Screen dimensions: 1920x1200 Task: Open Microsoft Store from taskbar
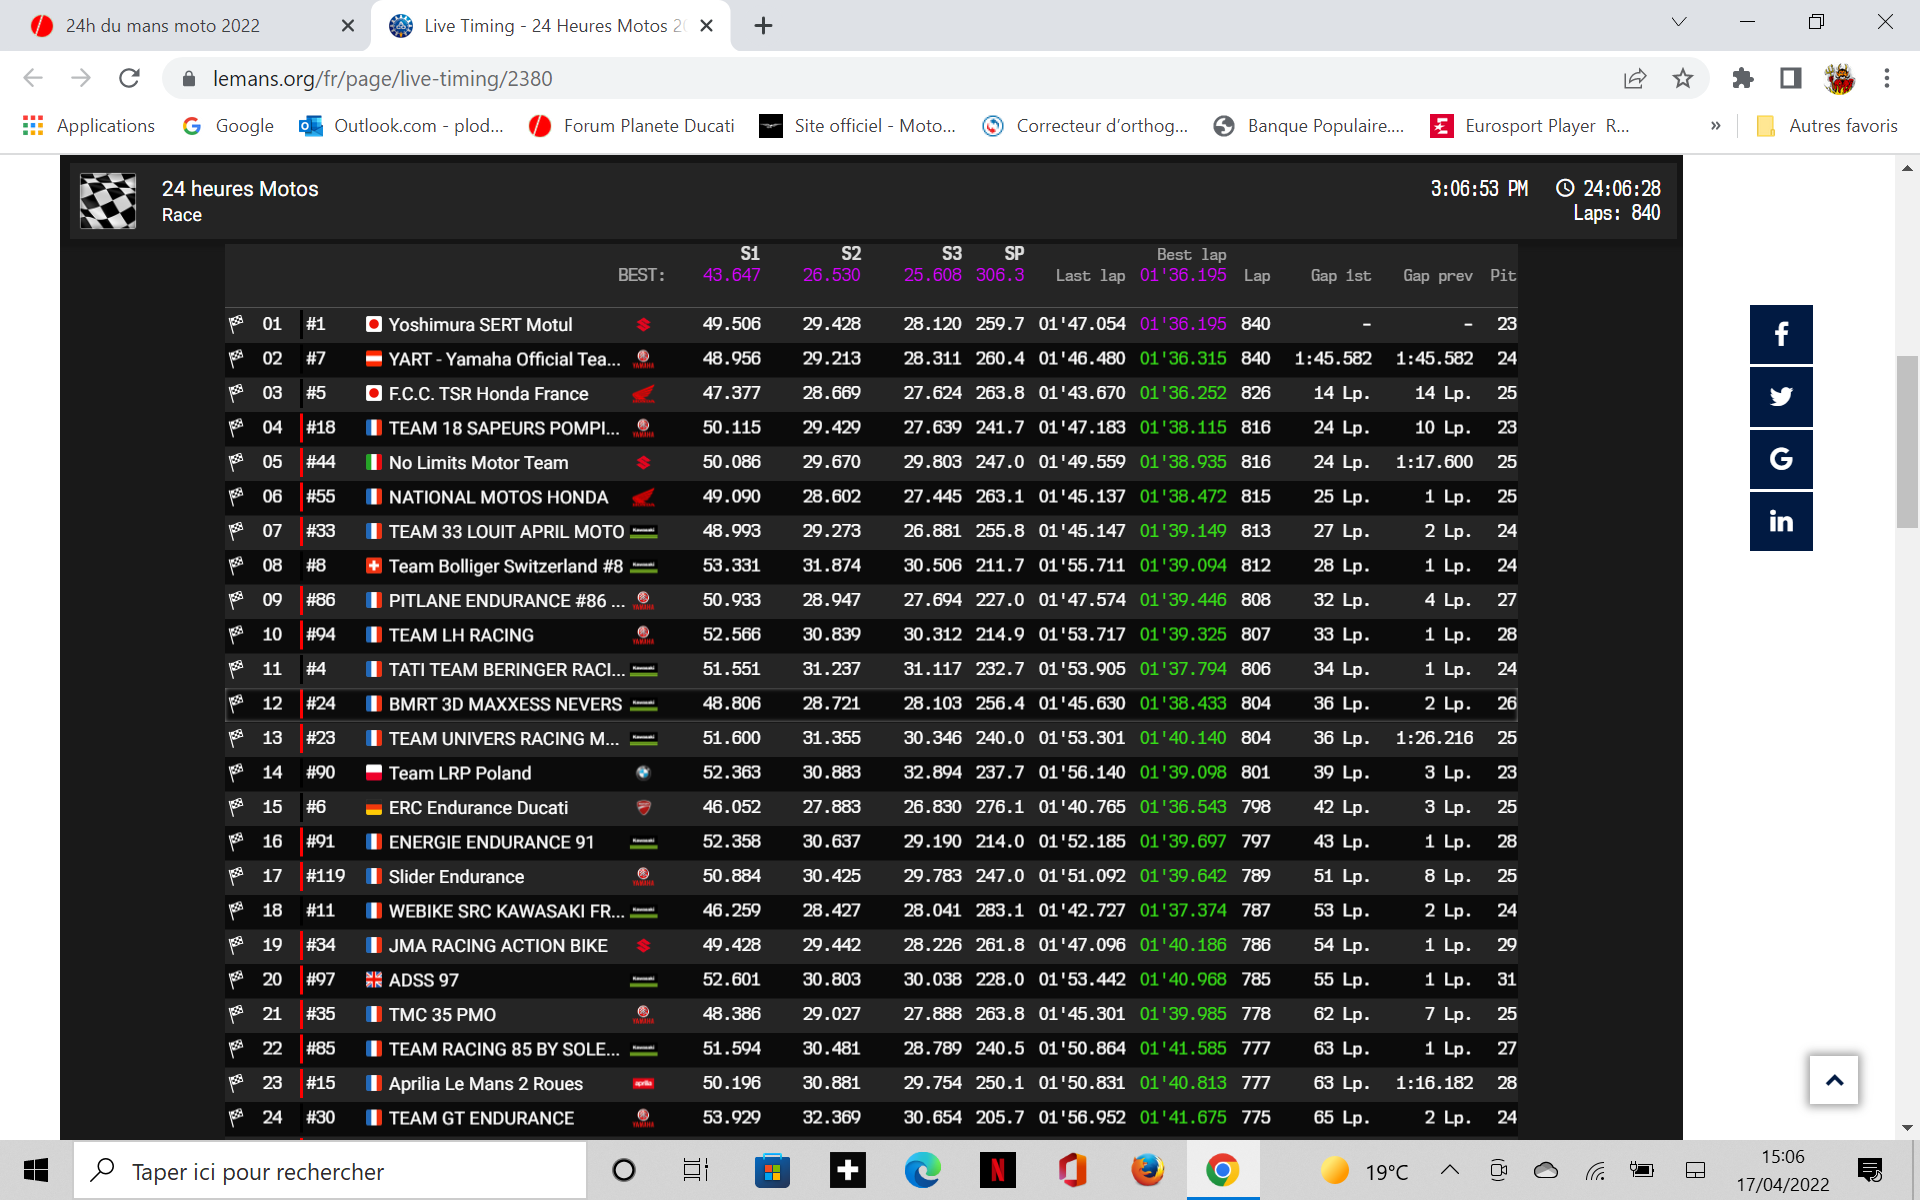(x=772, y=1170)
